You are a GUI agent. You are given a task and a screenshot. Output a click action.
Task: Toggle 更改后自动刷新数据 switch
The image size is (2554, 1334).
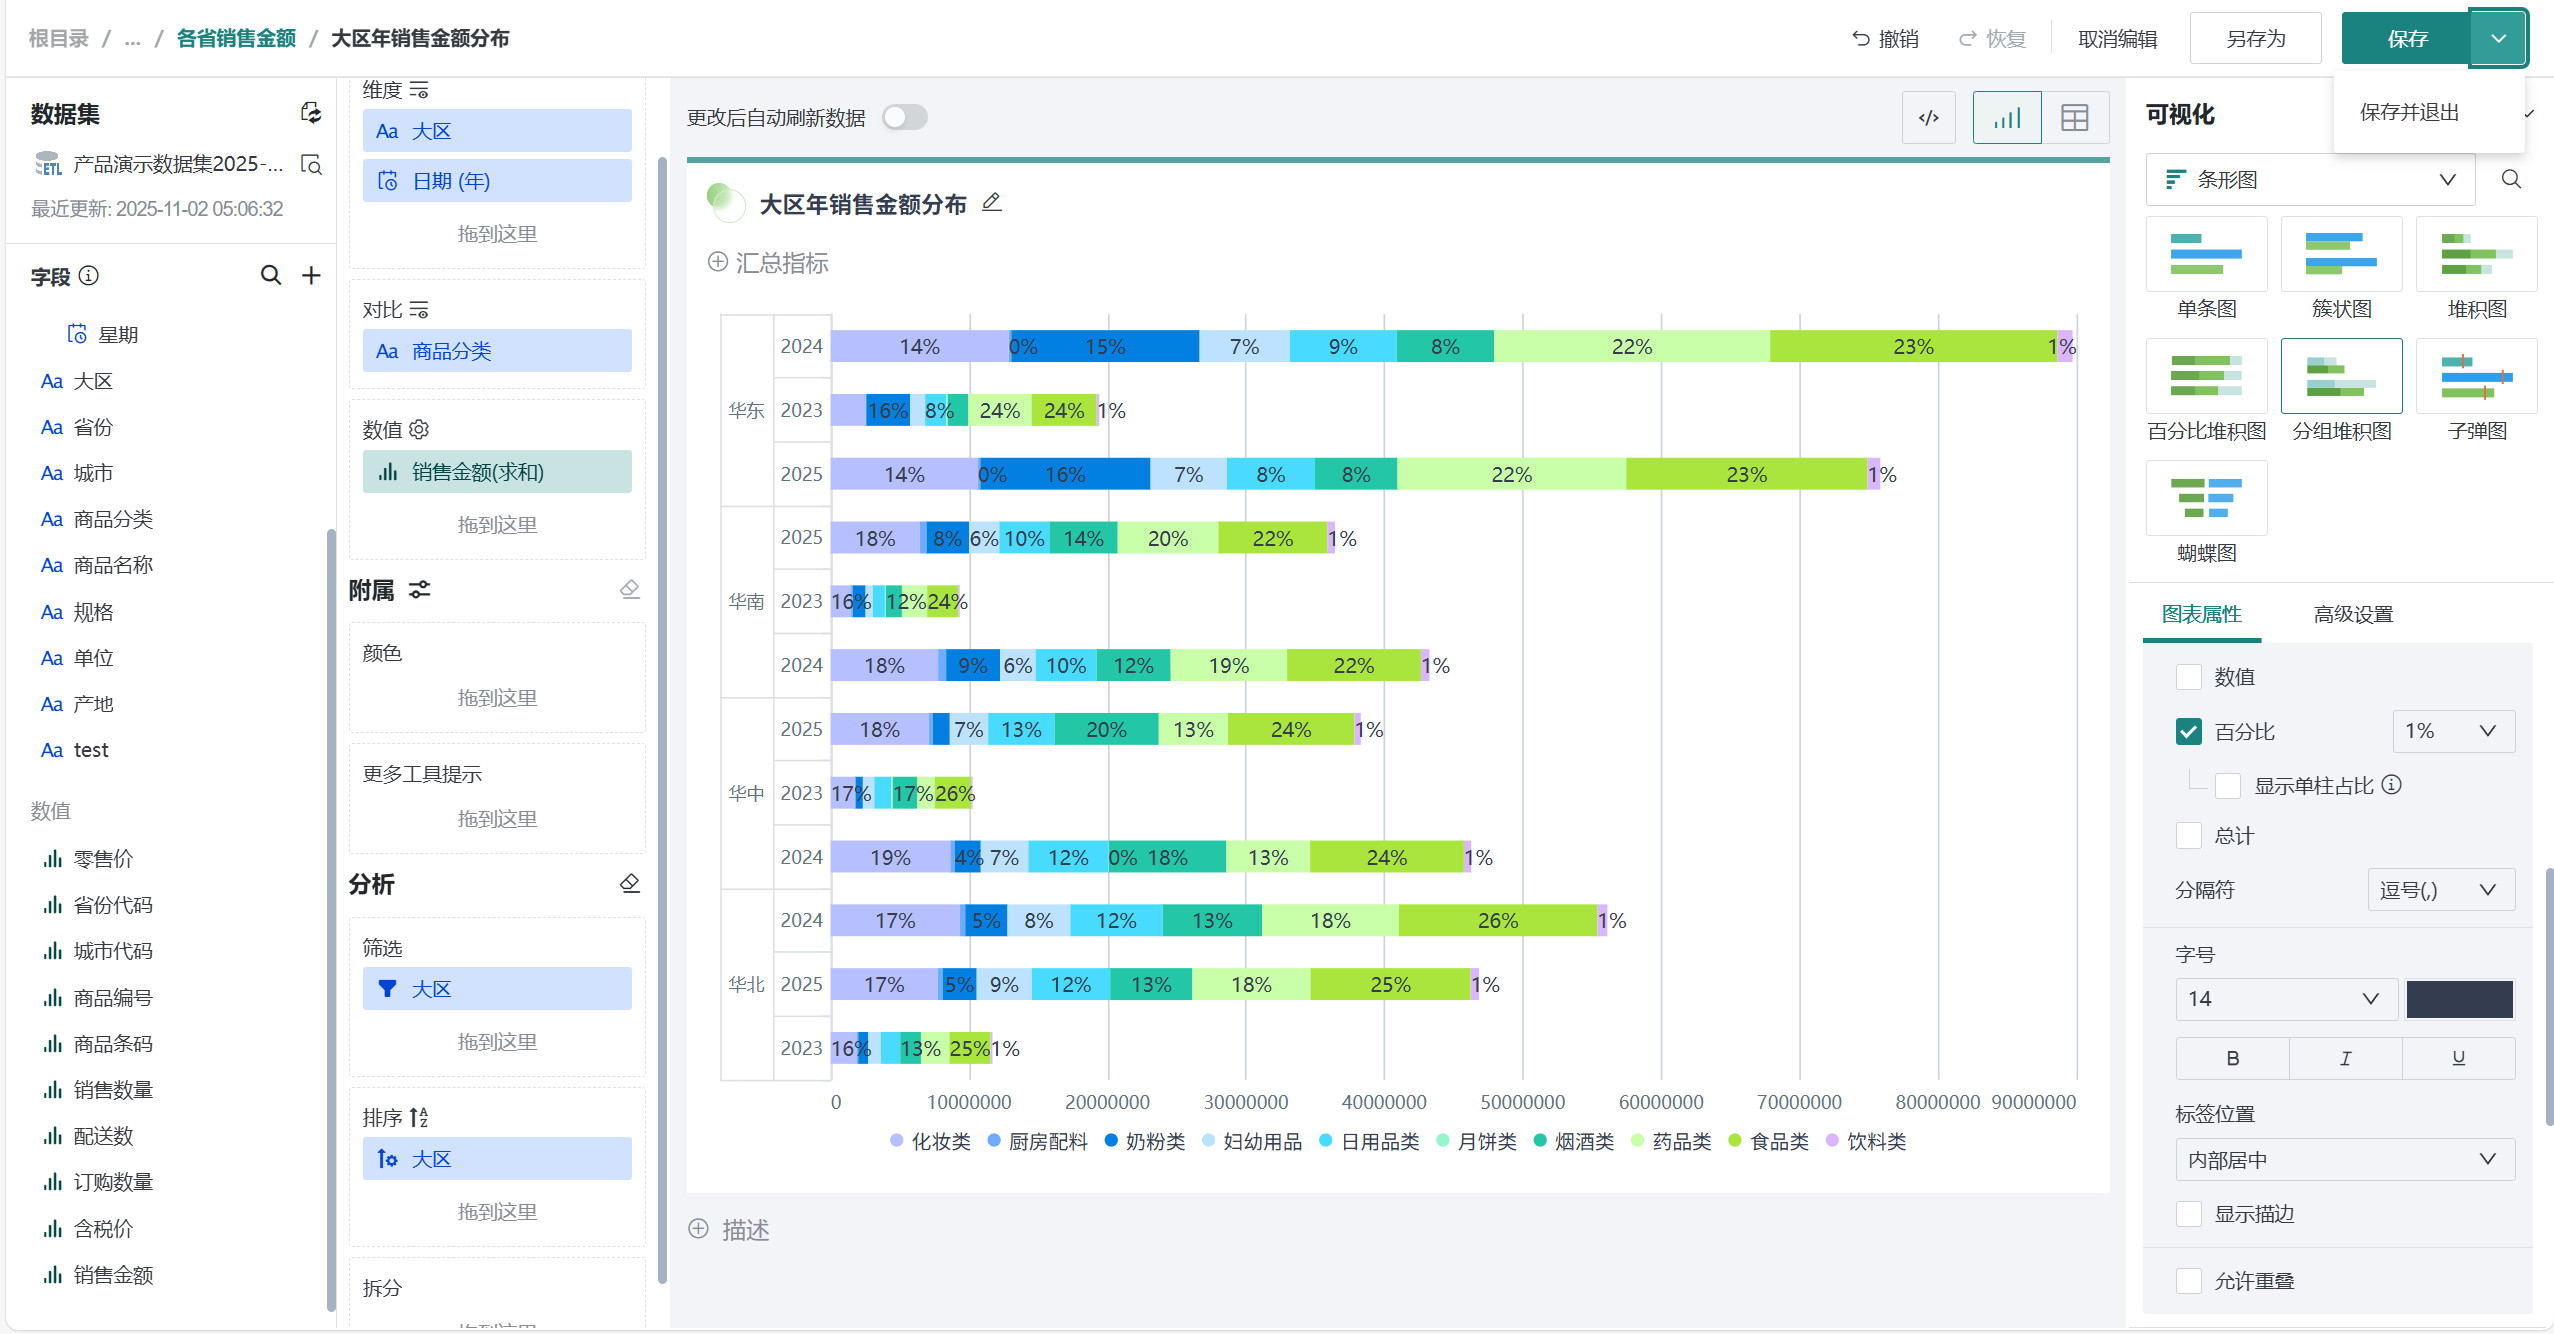pos(905,118)
